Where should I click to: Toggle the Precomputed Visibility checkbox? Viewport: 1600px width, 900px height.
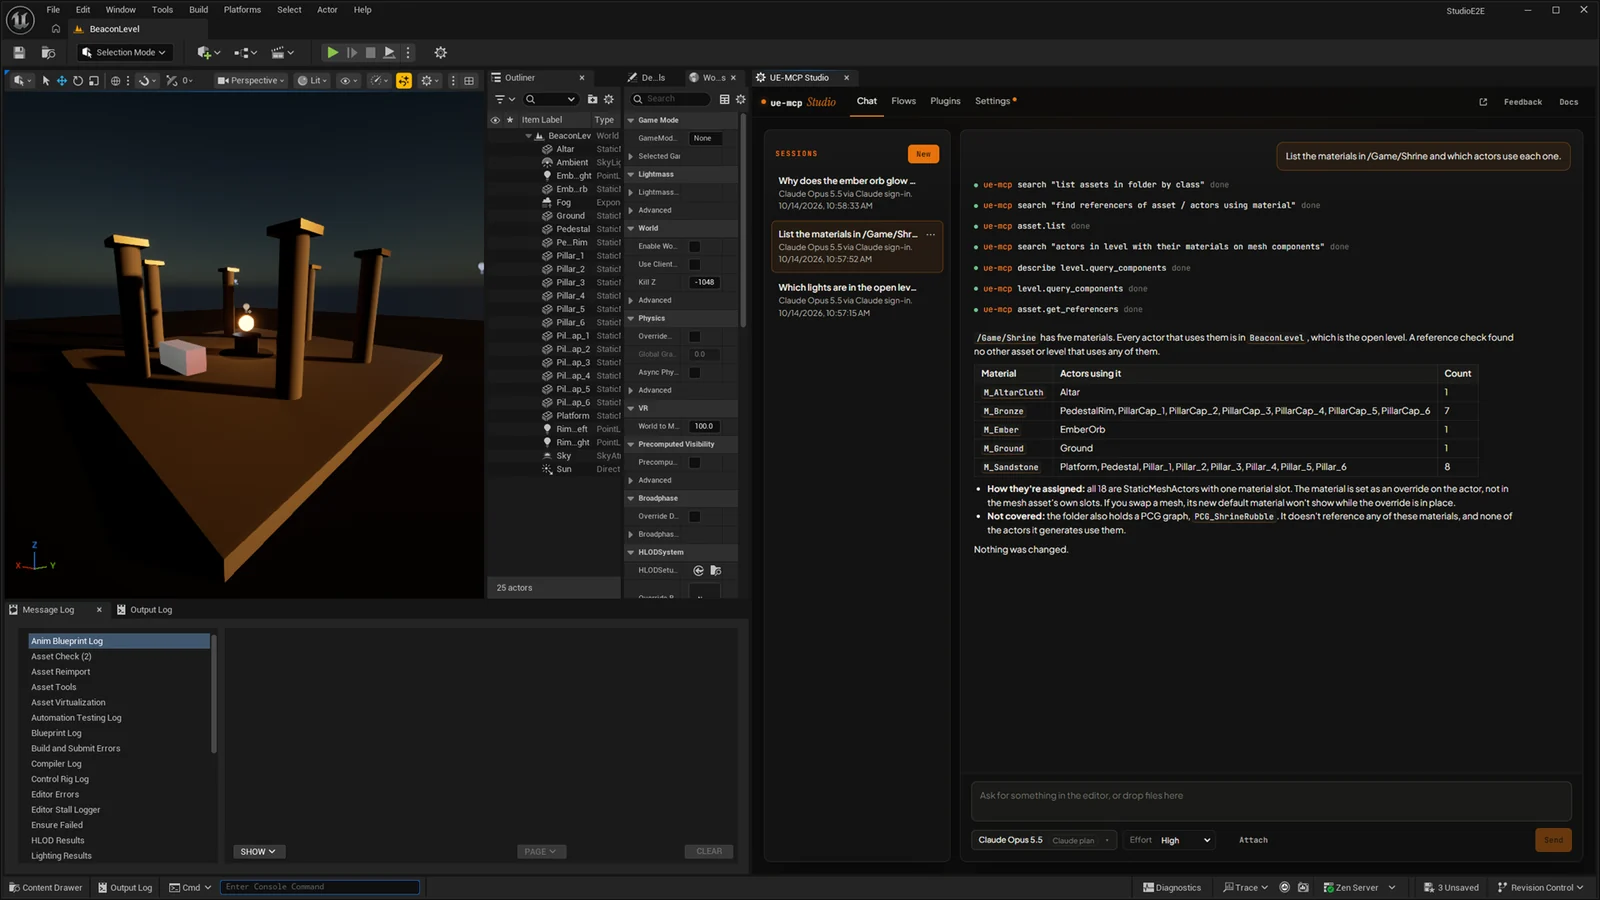coord(695,462)
